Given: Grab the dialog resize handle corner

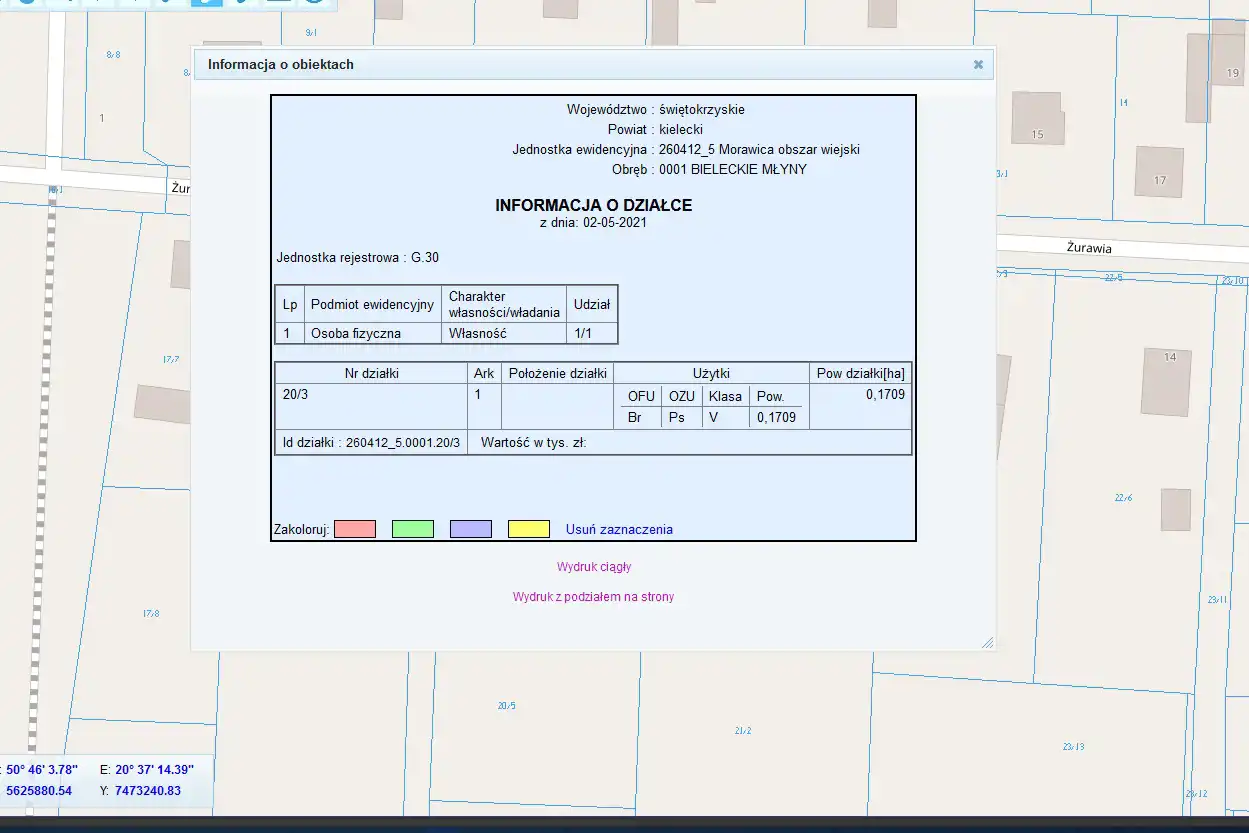Looking at the screenshot, I should [x=987, y=643].
